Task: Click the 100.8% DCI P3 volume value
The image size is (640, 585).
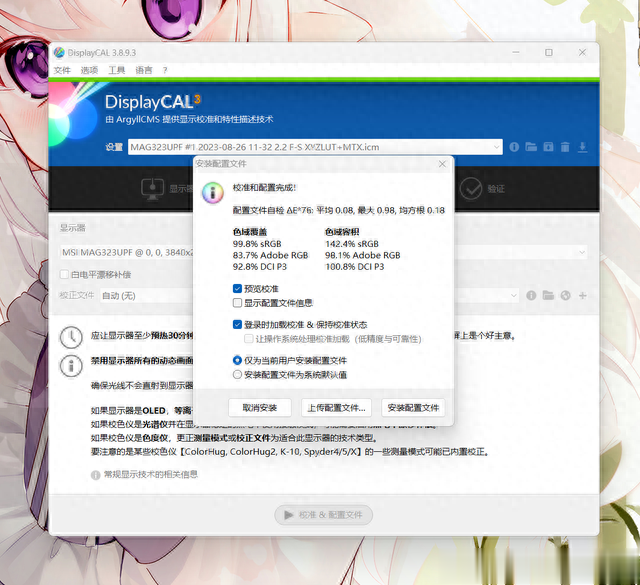Action: click(354, 267)
